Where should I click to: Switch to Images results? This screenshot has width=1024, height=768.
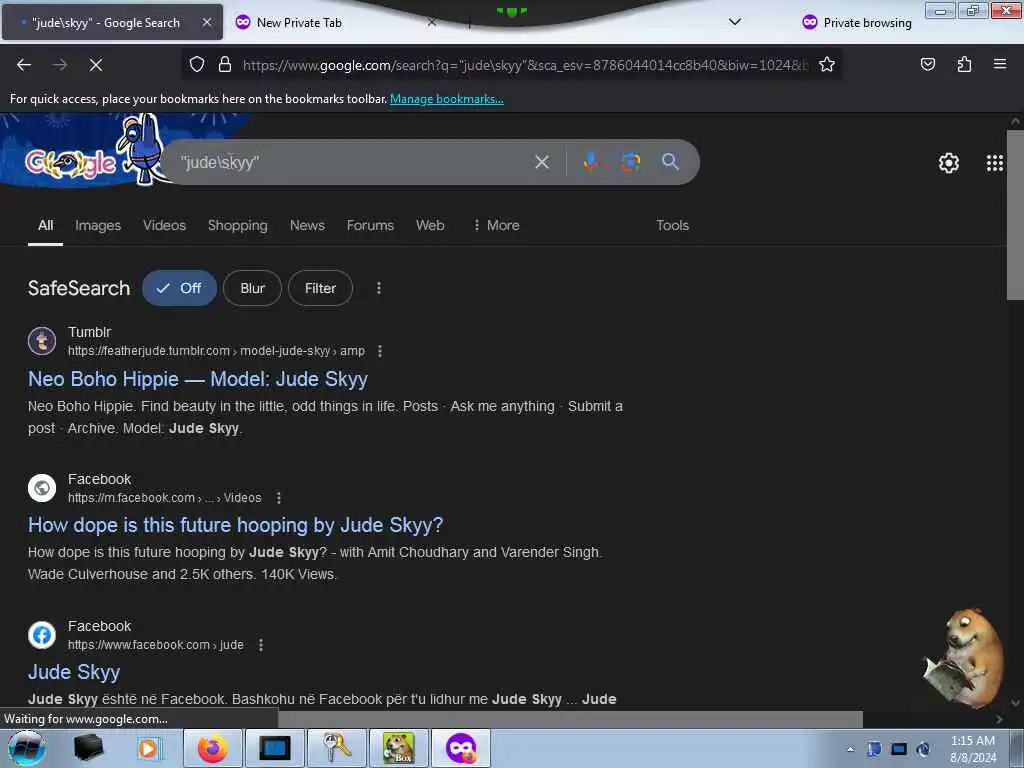click(x=98, y=225)
